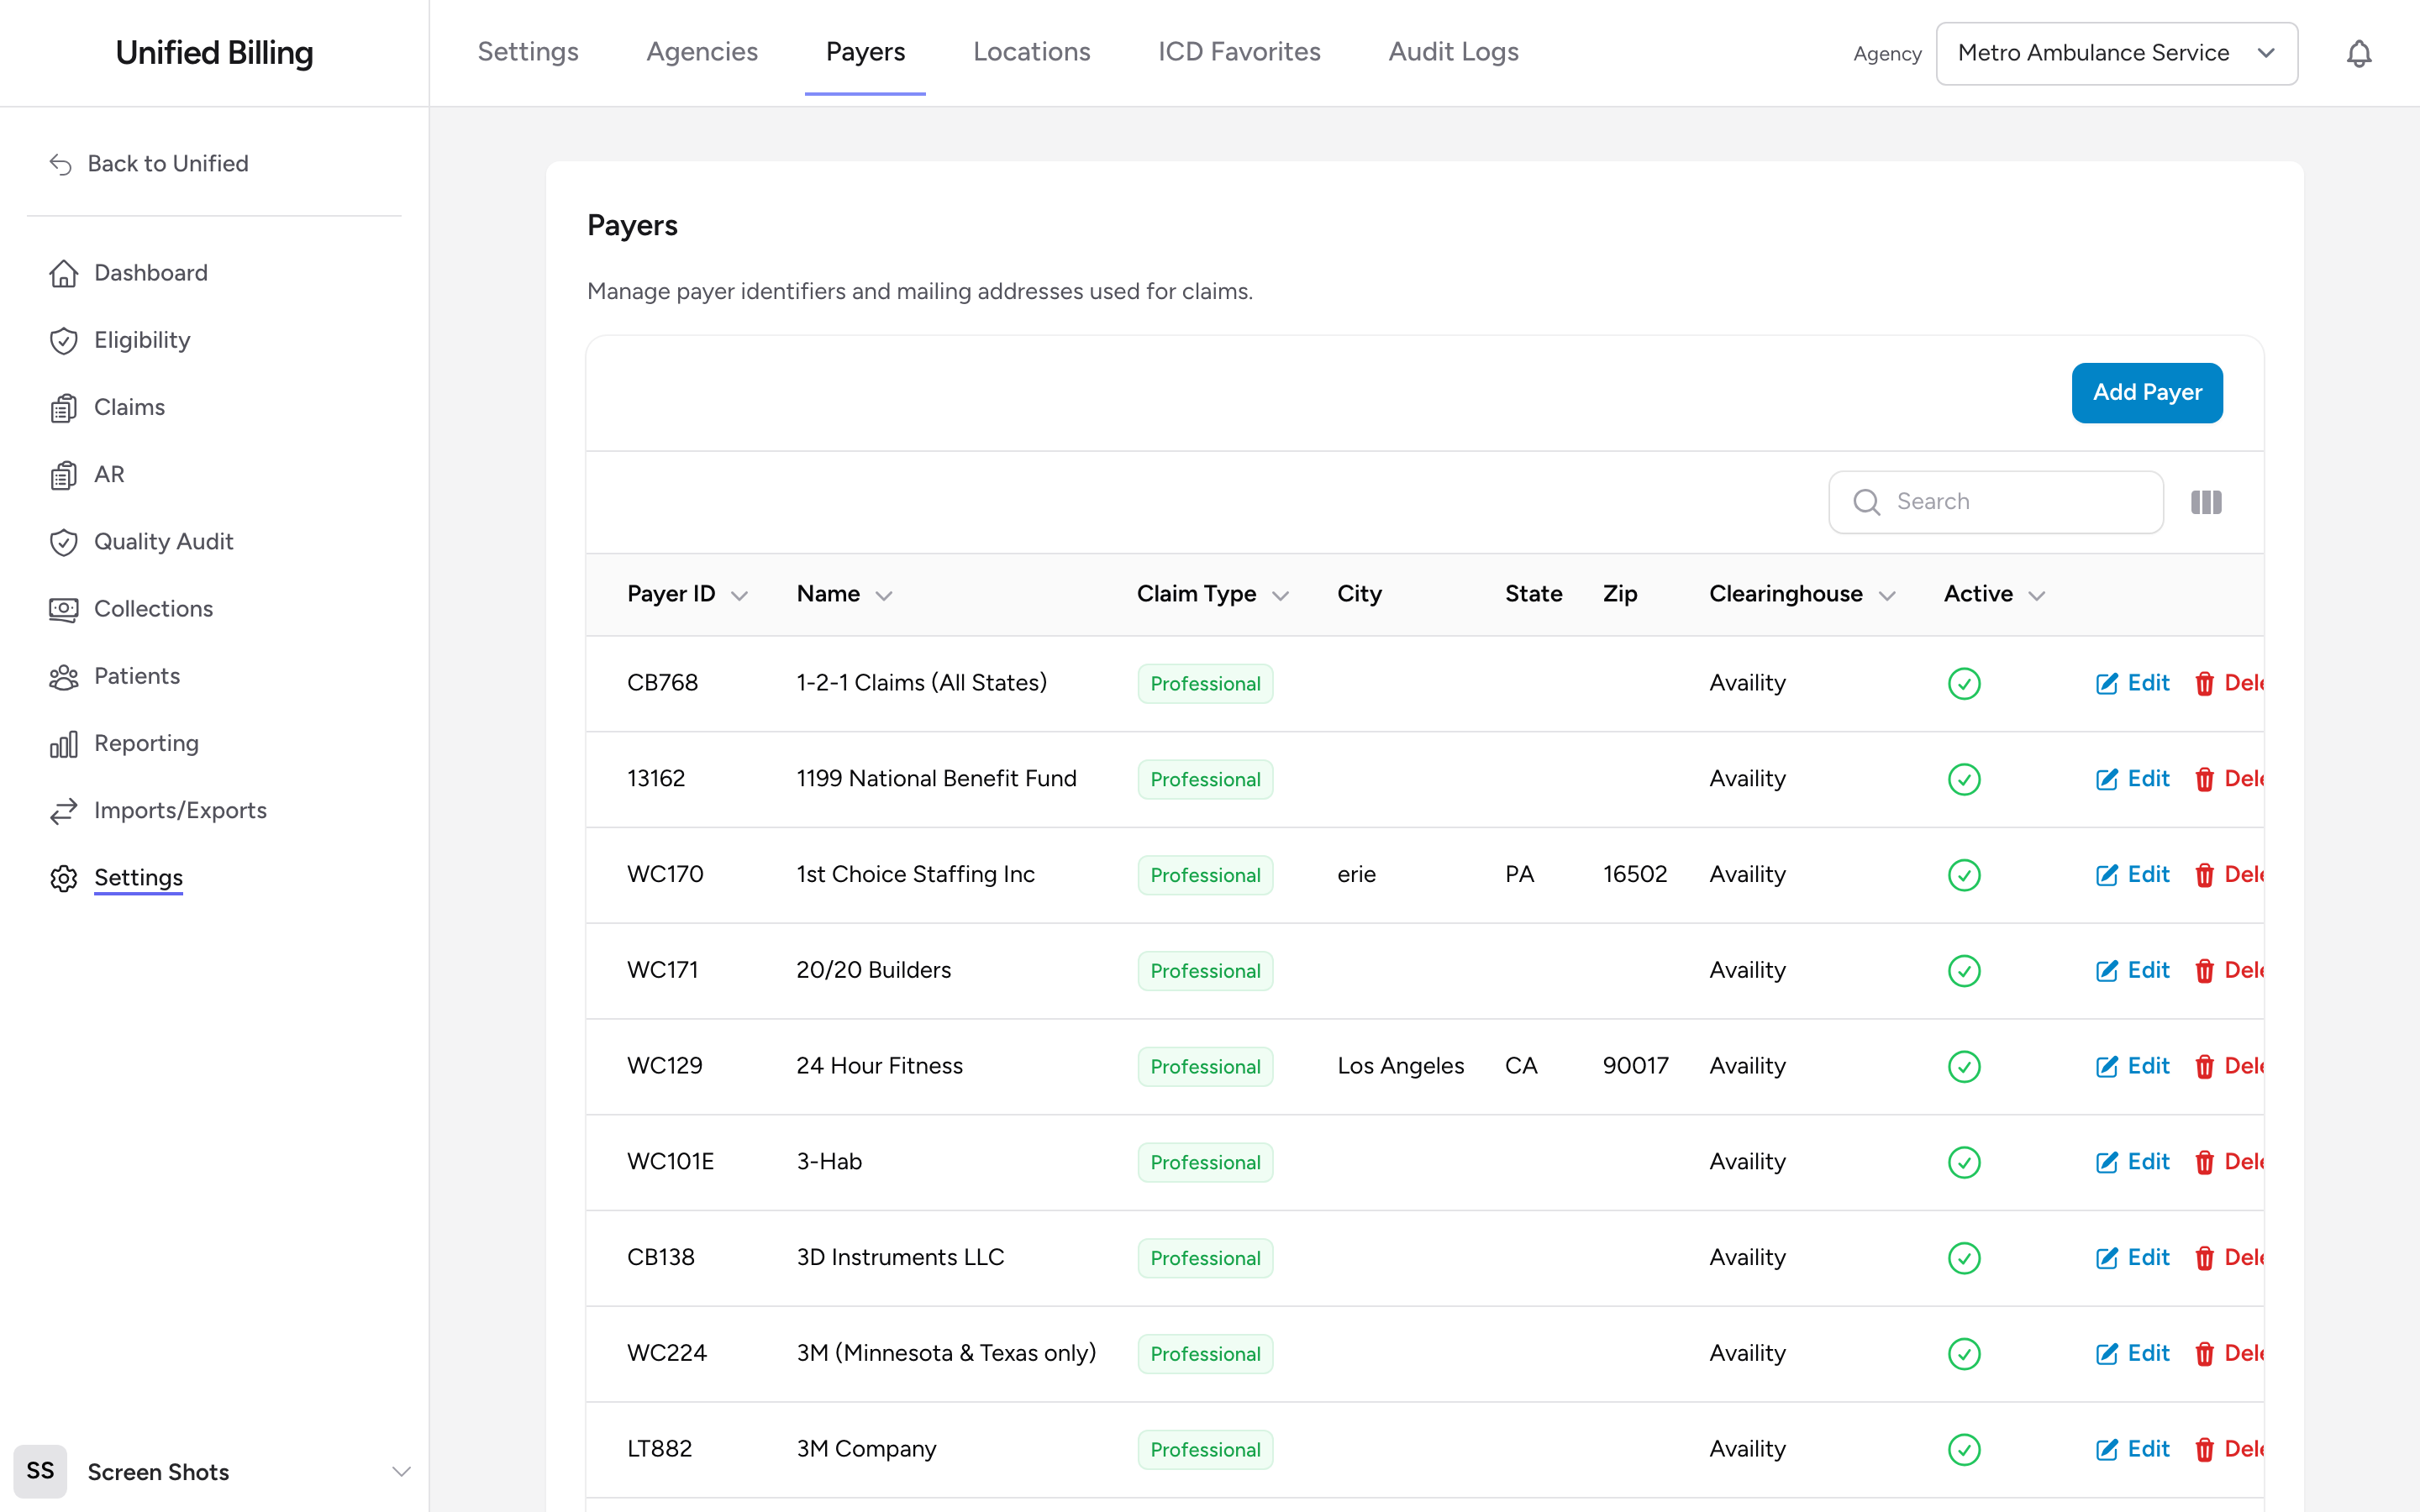Click the edit pencil icon for 3D Instruments LLC

[2107, 1258]
